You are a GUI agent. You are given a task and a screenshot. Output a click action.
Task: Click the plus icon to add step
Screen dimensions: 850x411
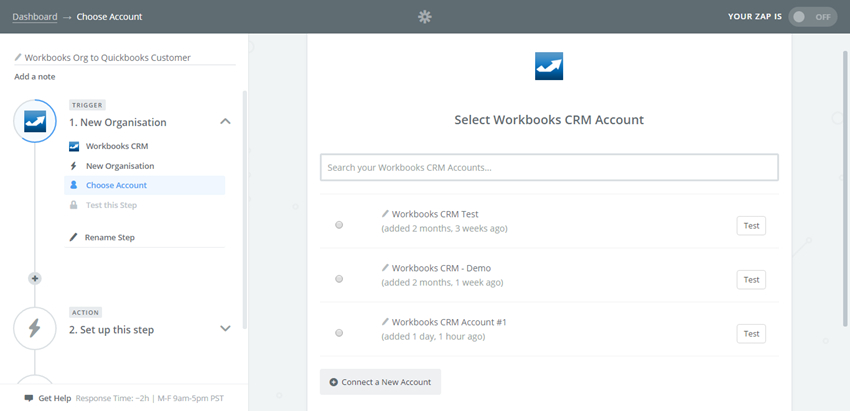[35, 278]
